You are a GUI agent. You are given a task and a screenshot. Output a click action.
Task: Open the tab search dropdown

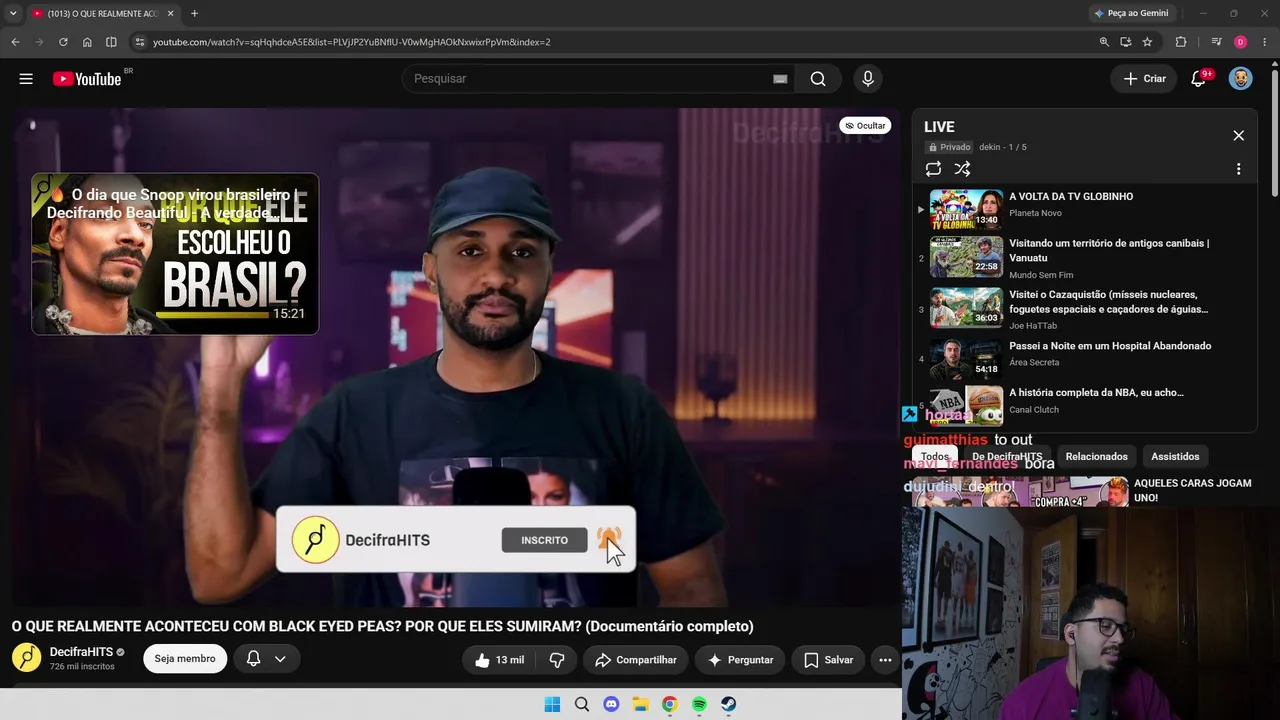tap(13, 13)
